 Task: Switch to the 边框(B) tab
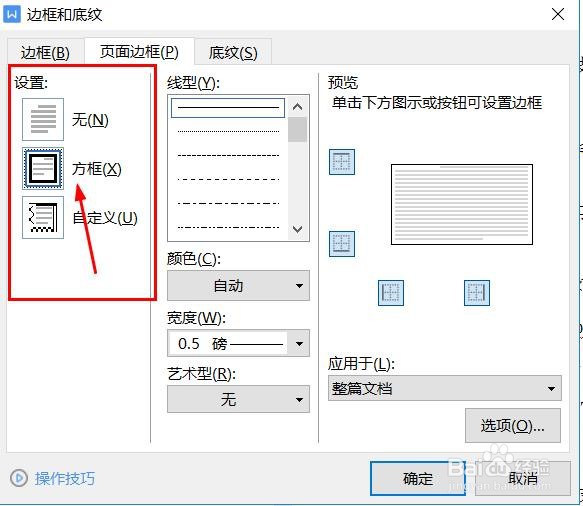[x=45, y=52]
